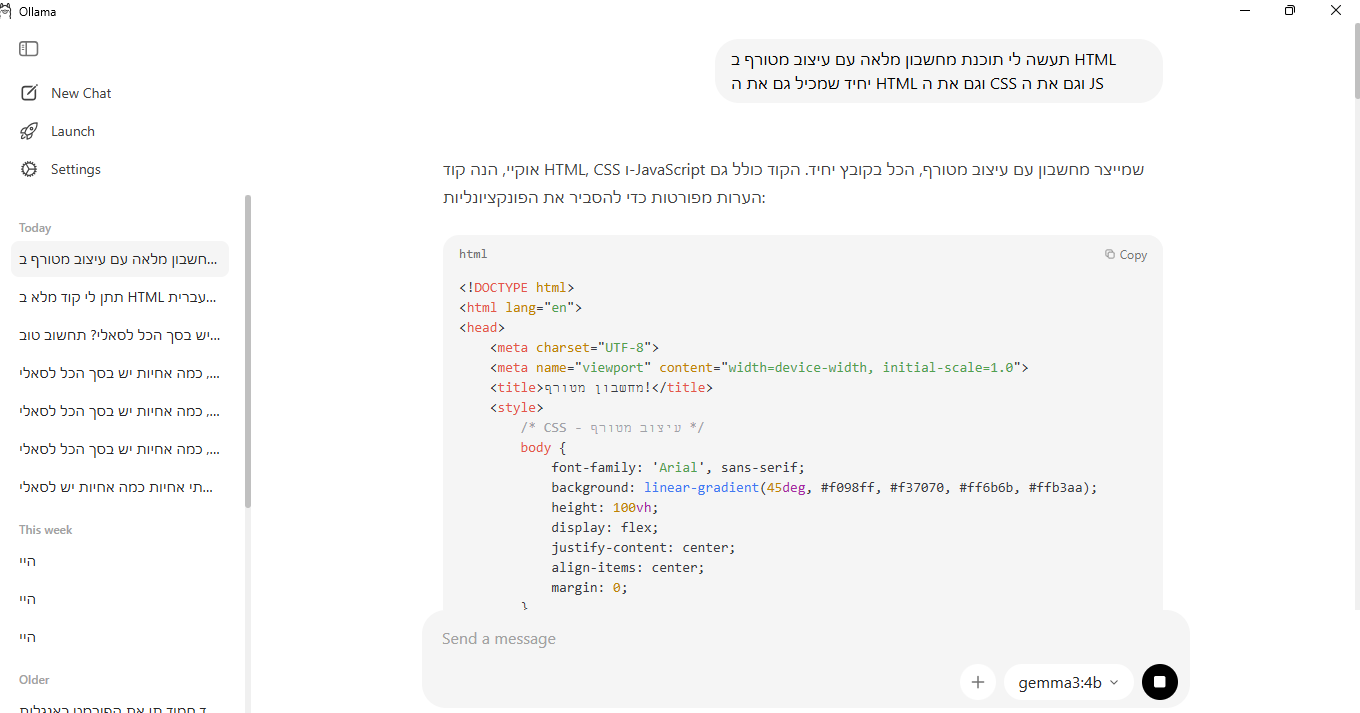Open Settings via the gear icon
1360x713 pixels.
point(29,169)
